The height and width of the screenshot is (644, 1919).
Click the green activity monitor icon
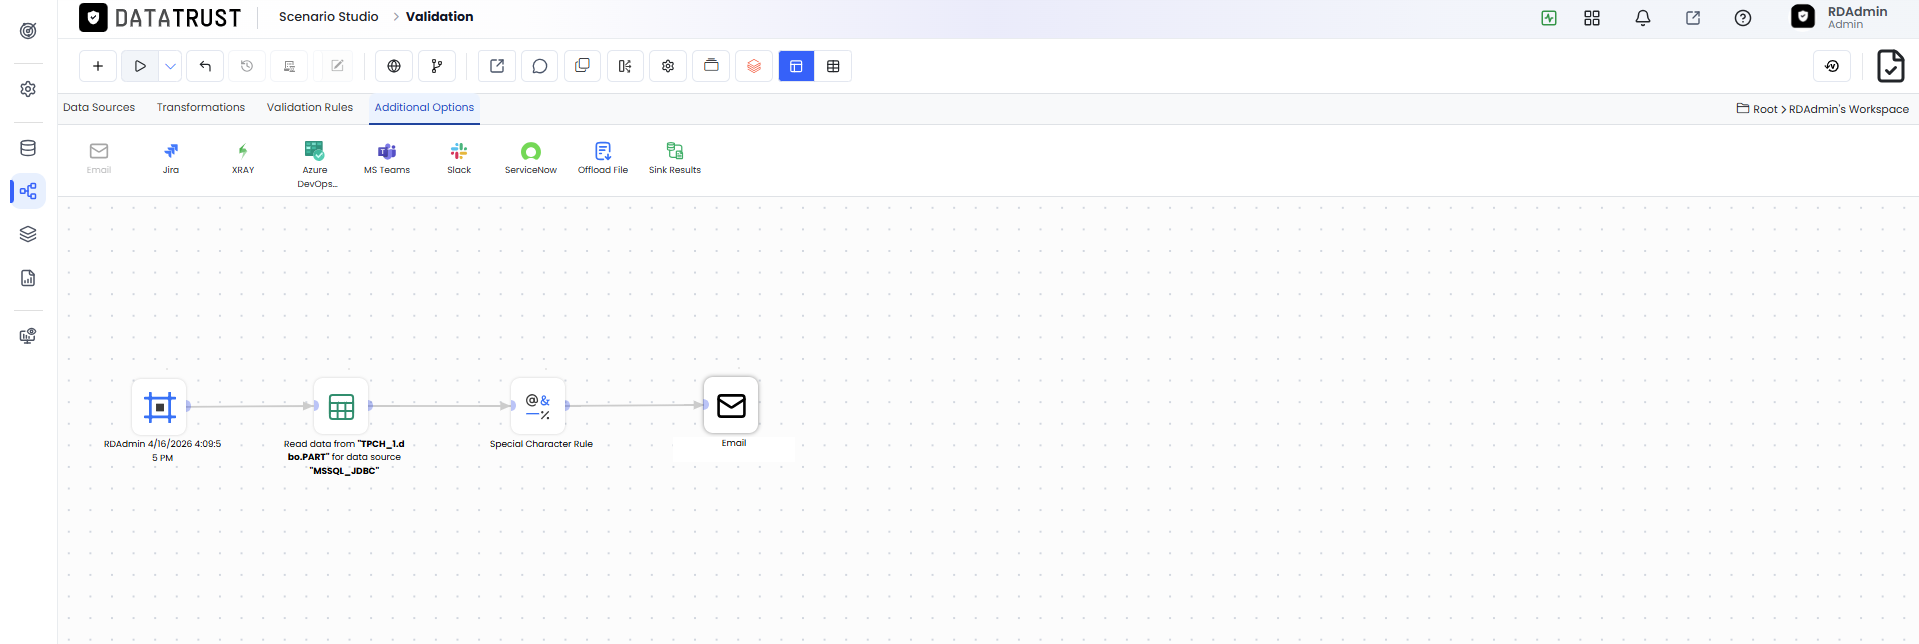point(1549,18)
